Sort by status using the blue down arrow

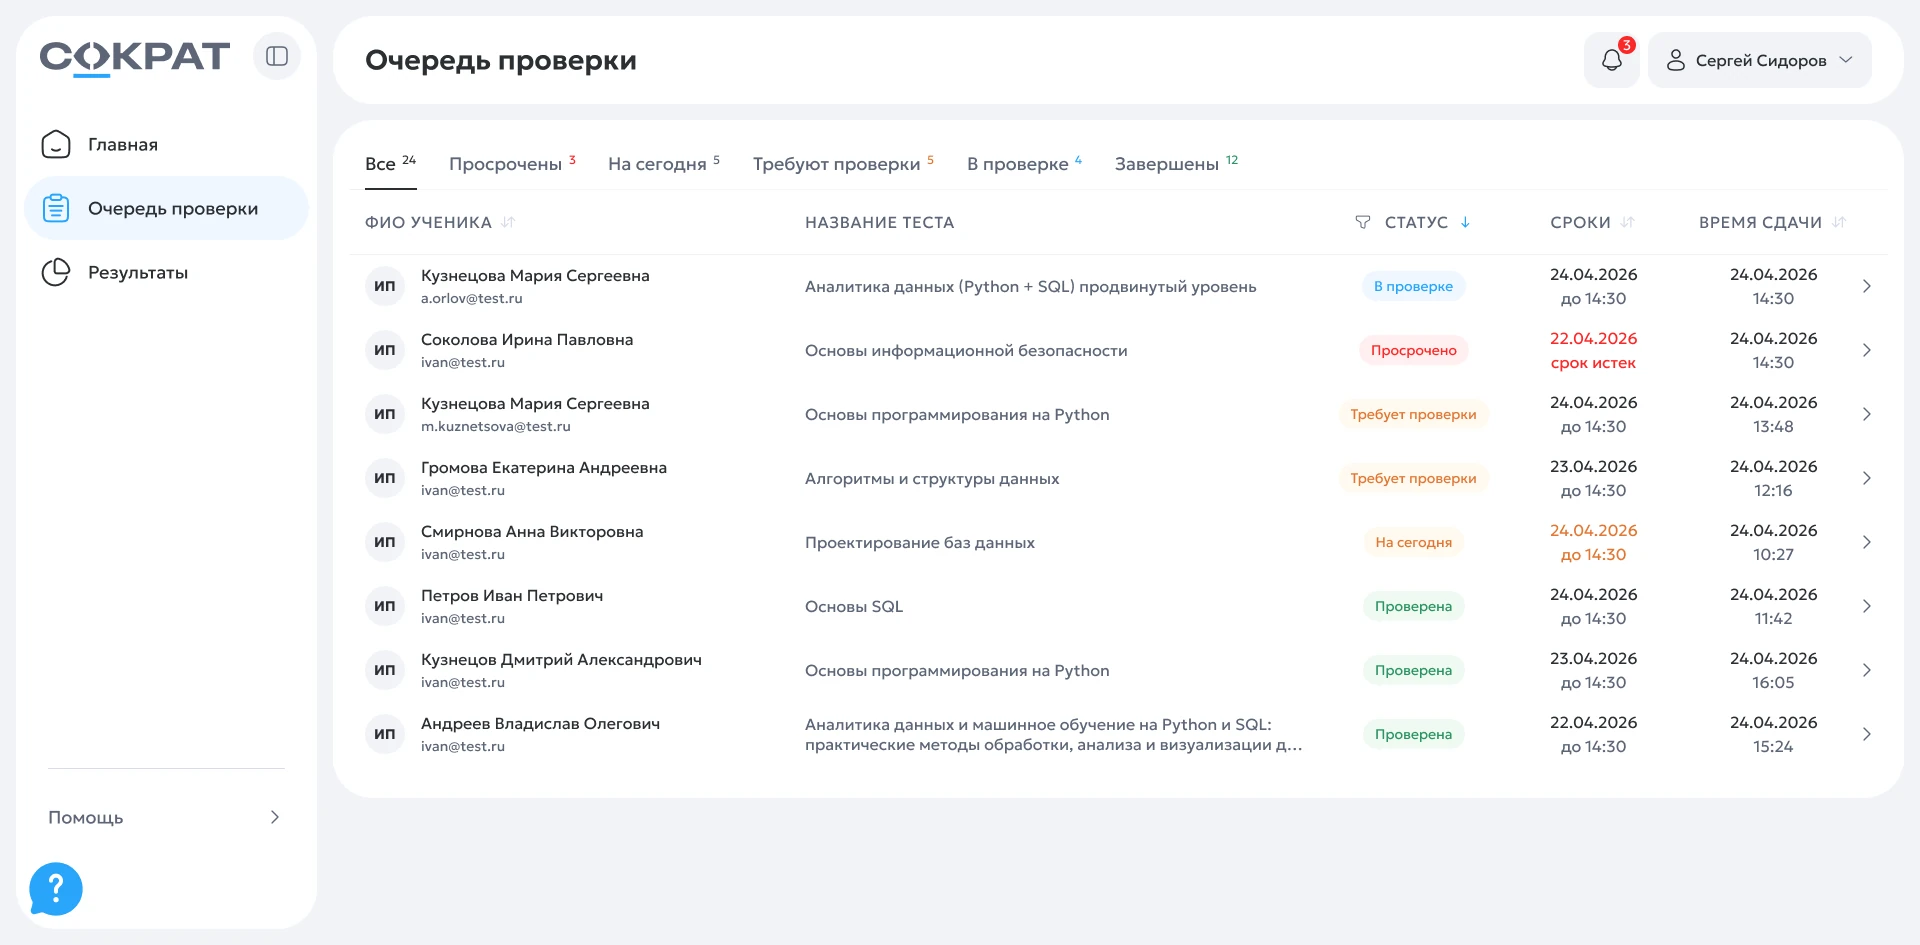point(1465,222)
